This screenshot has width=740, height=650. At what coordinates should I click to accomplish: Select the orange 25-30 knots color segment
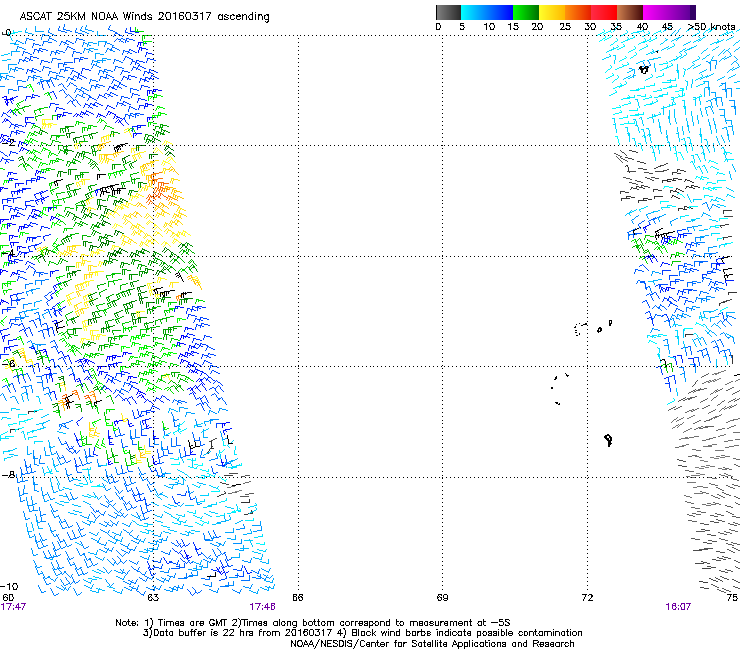[x=578, y=12]
